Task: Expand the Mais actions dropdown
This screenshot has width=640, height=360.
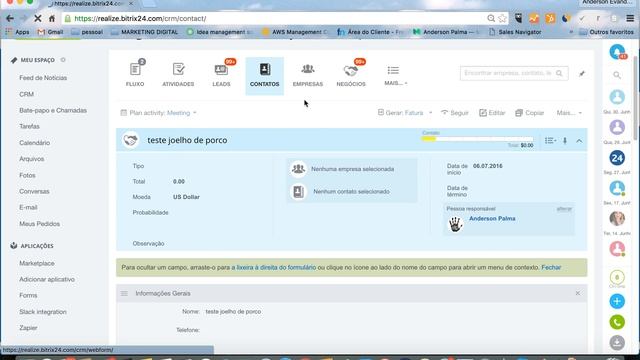Action: pyautogui.click(x=569, y=113)
